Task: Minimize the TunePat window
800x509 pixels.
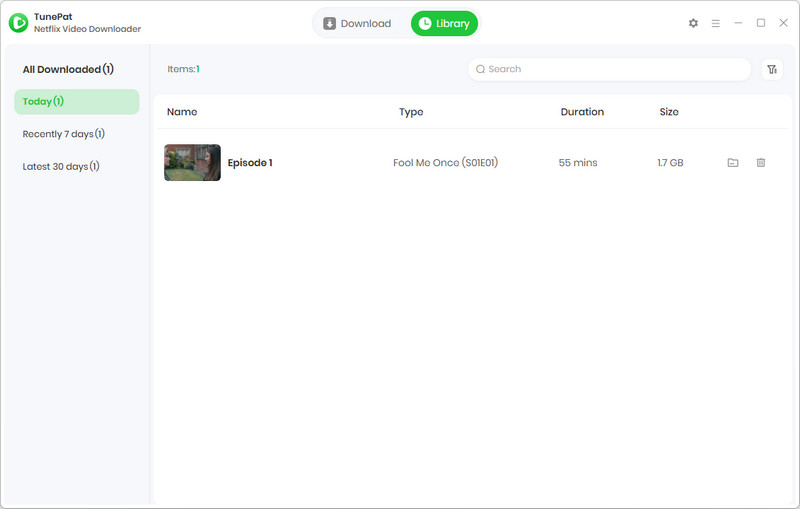Action: [738, 23]
